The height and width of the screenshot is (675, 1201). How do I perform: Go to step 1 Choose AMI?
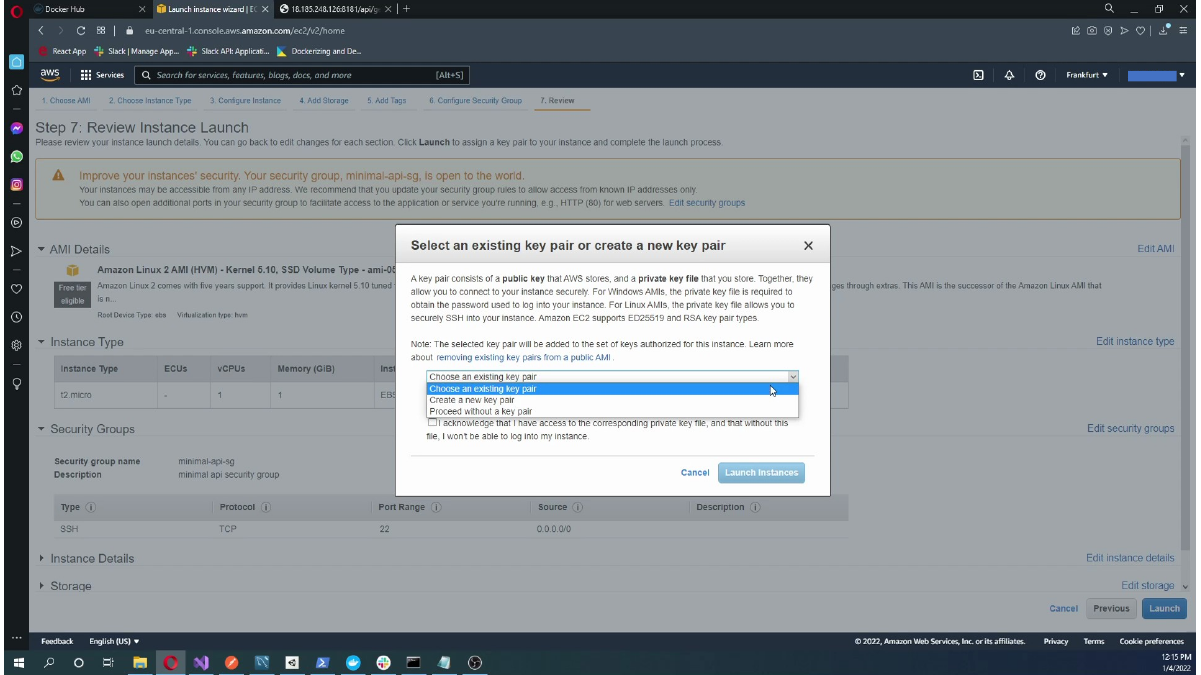65,101
